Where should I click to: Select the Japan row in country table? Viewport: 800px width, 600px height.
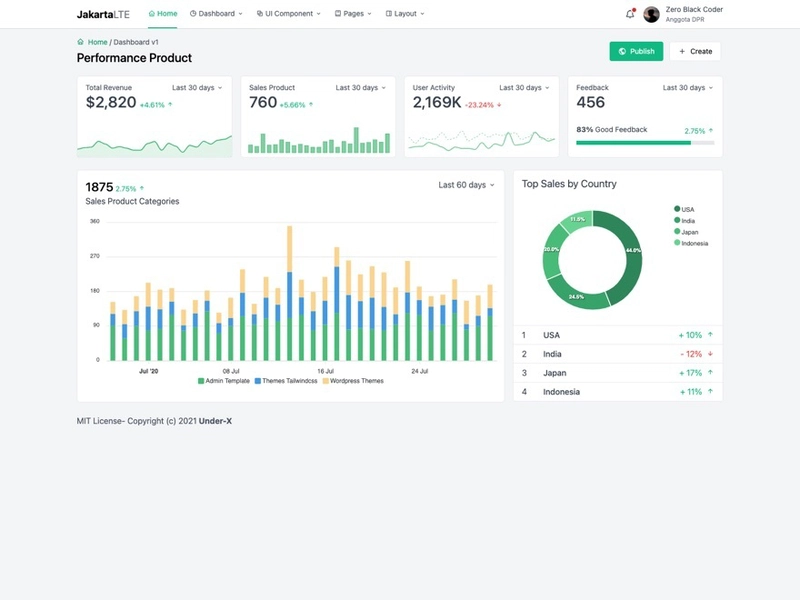(x=618, y=372)
